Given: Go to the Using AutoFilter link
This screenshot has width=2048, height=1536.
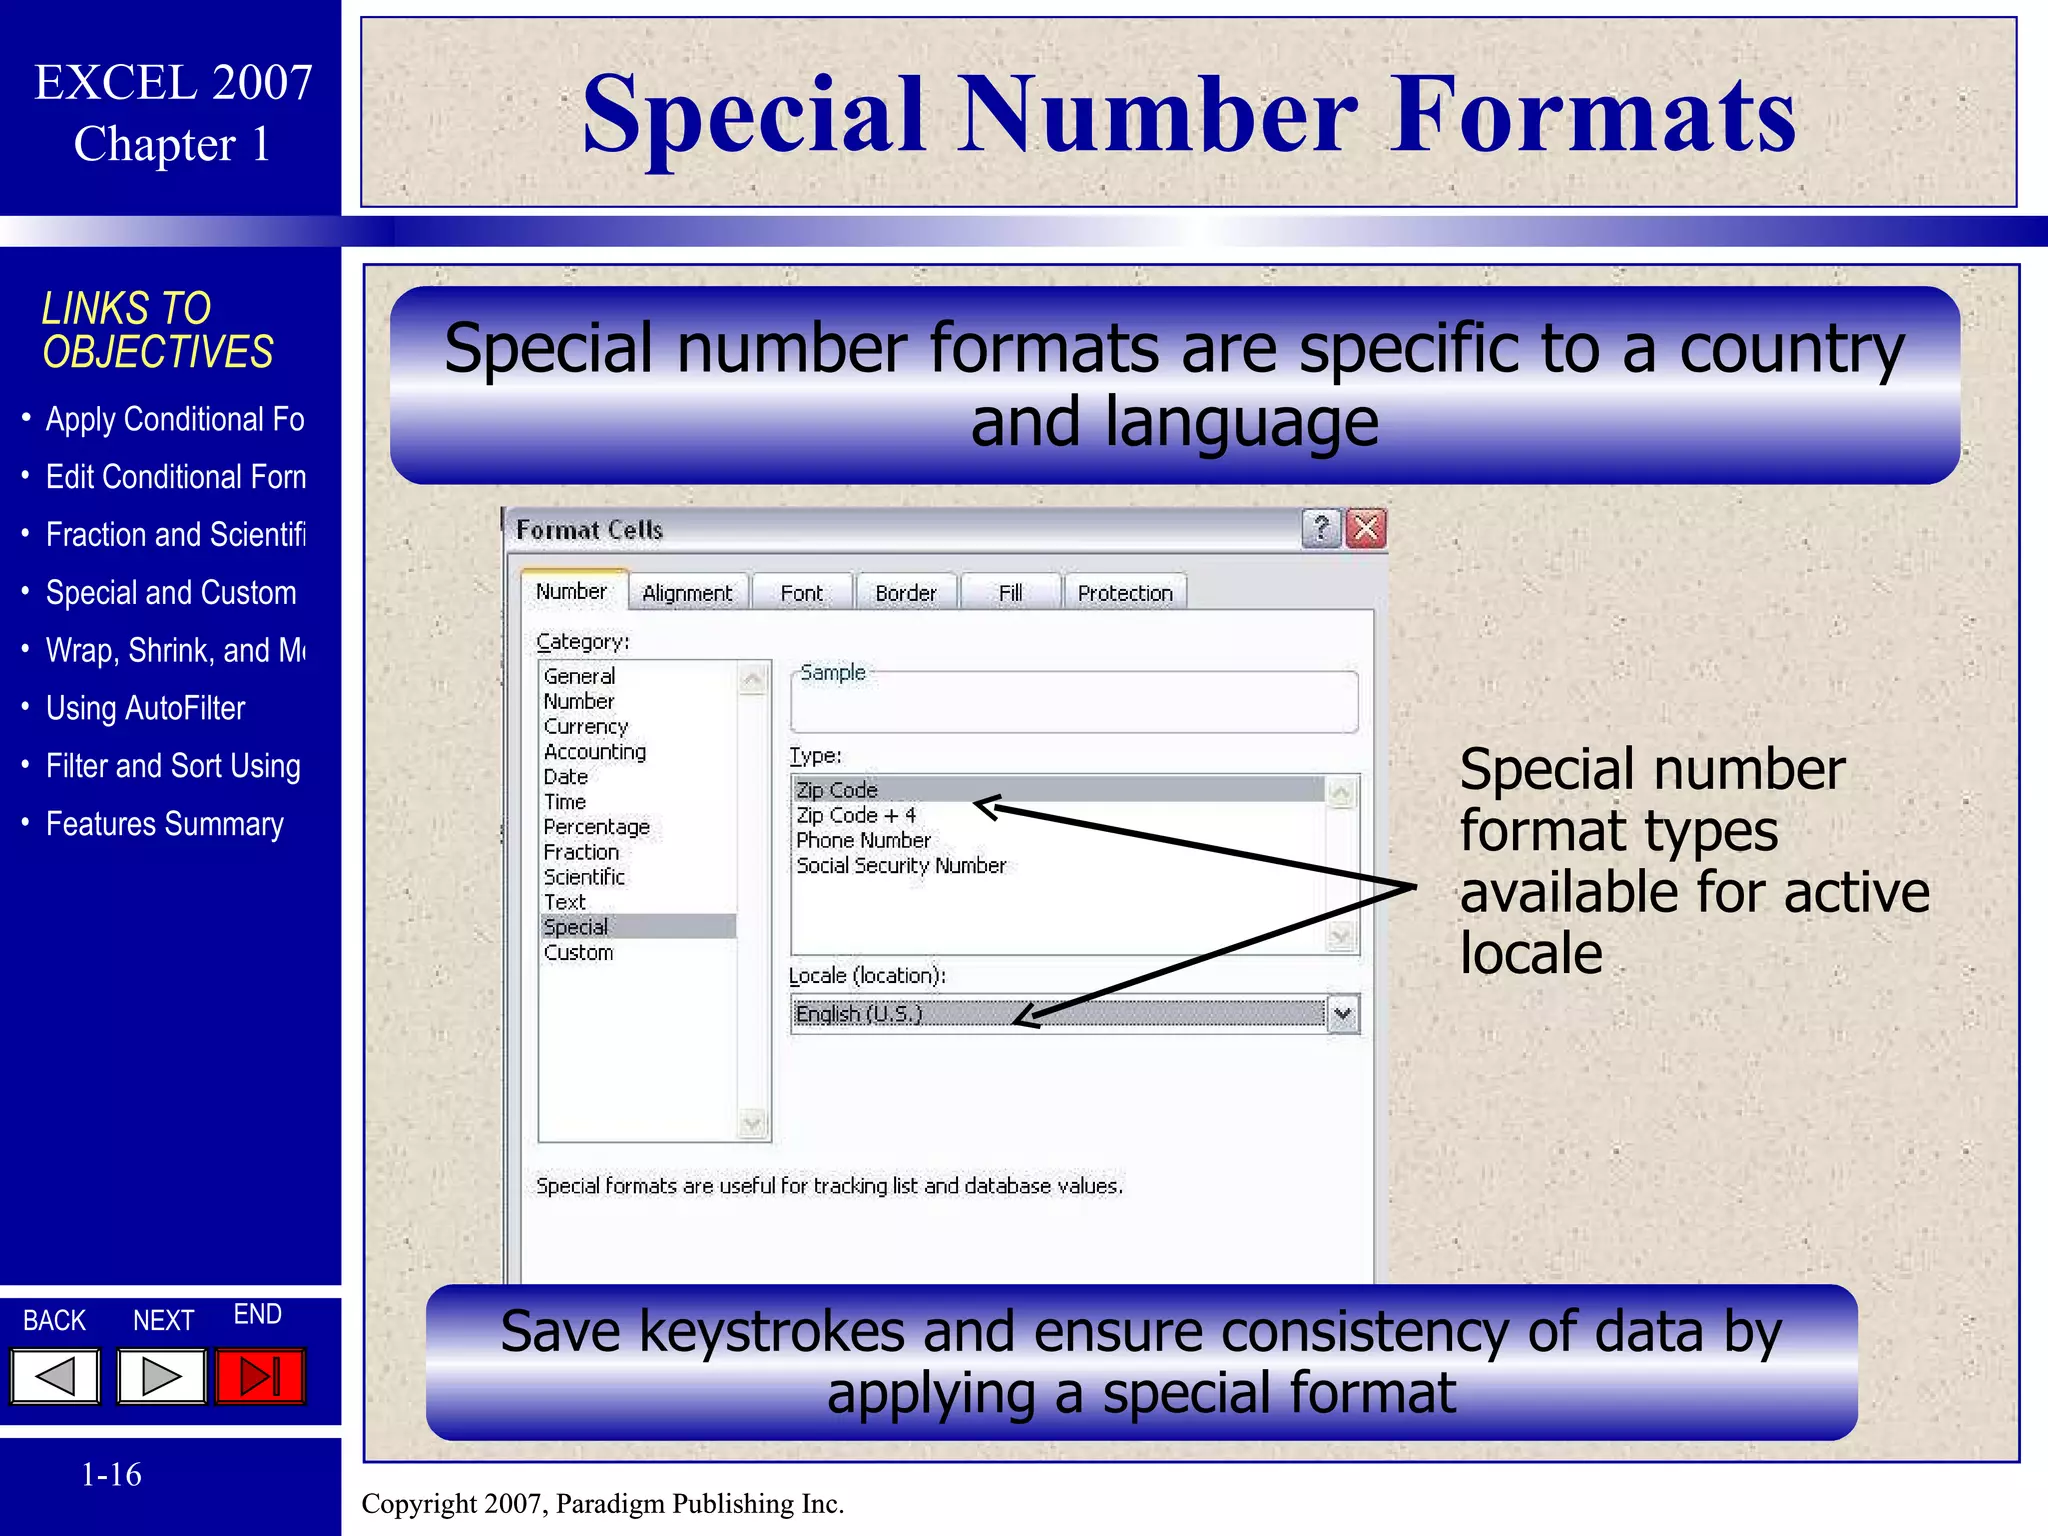Looking at the screenshot, I should 146,708.
